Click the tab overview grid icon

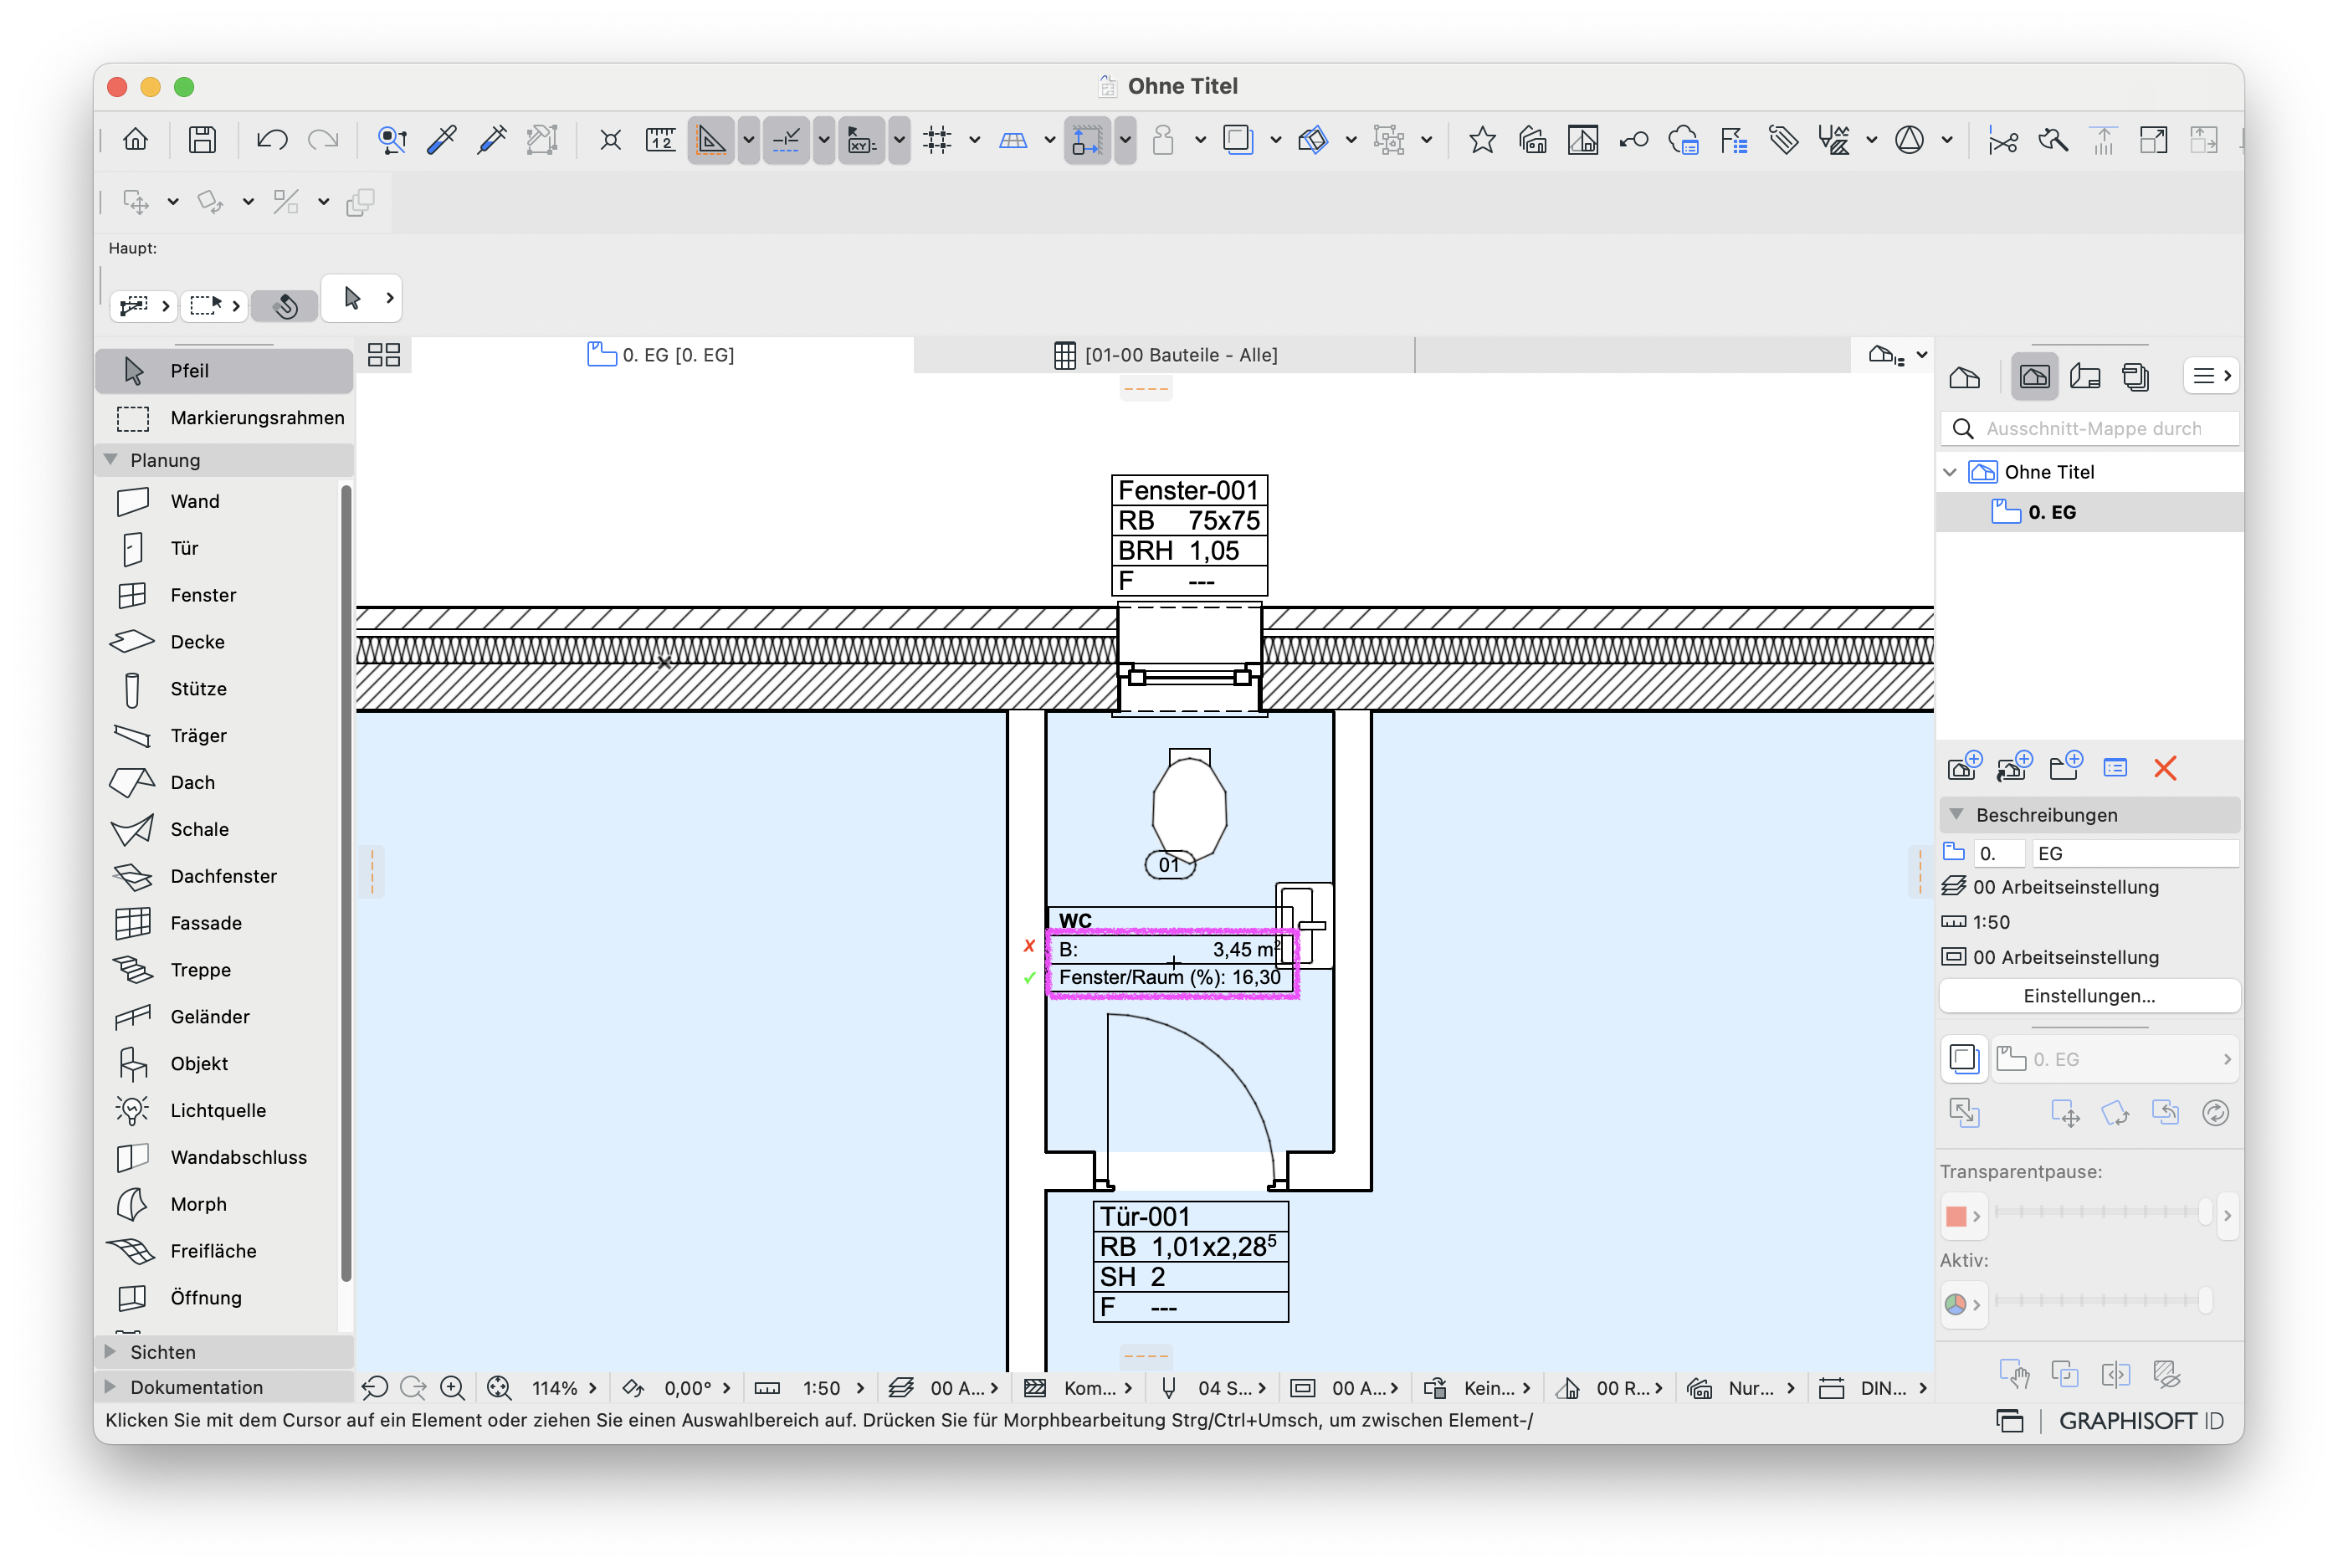pyautogui.click(x=384, y=355)
